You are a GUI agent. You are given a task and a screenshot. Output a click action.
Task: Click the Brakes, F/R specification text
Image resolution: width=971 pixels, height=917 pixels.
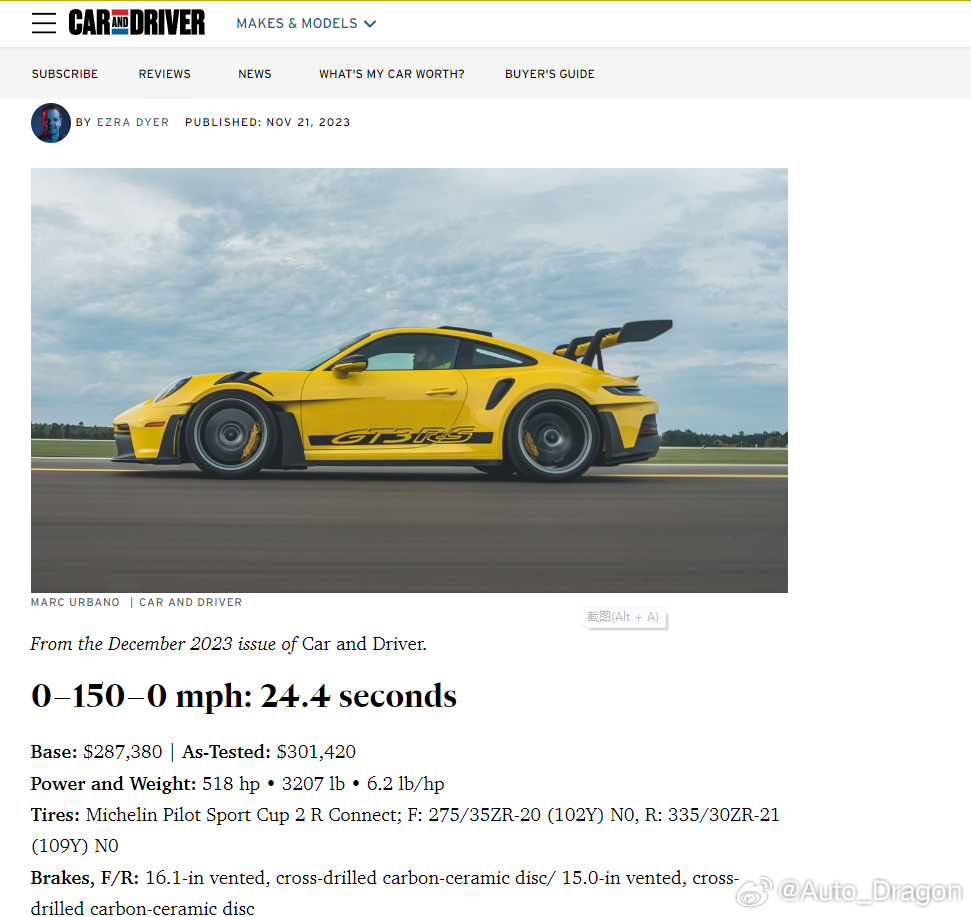[x=385, y=893]
